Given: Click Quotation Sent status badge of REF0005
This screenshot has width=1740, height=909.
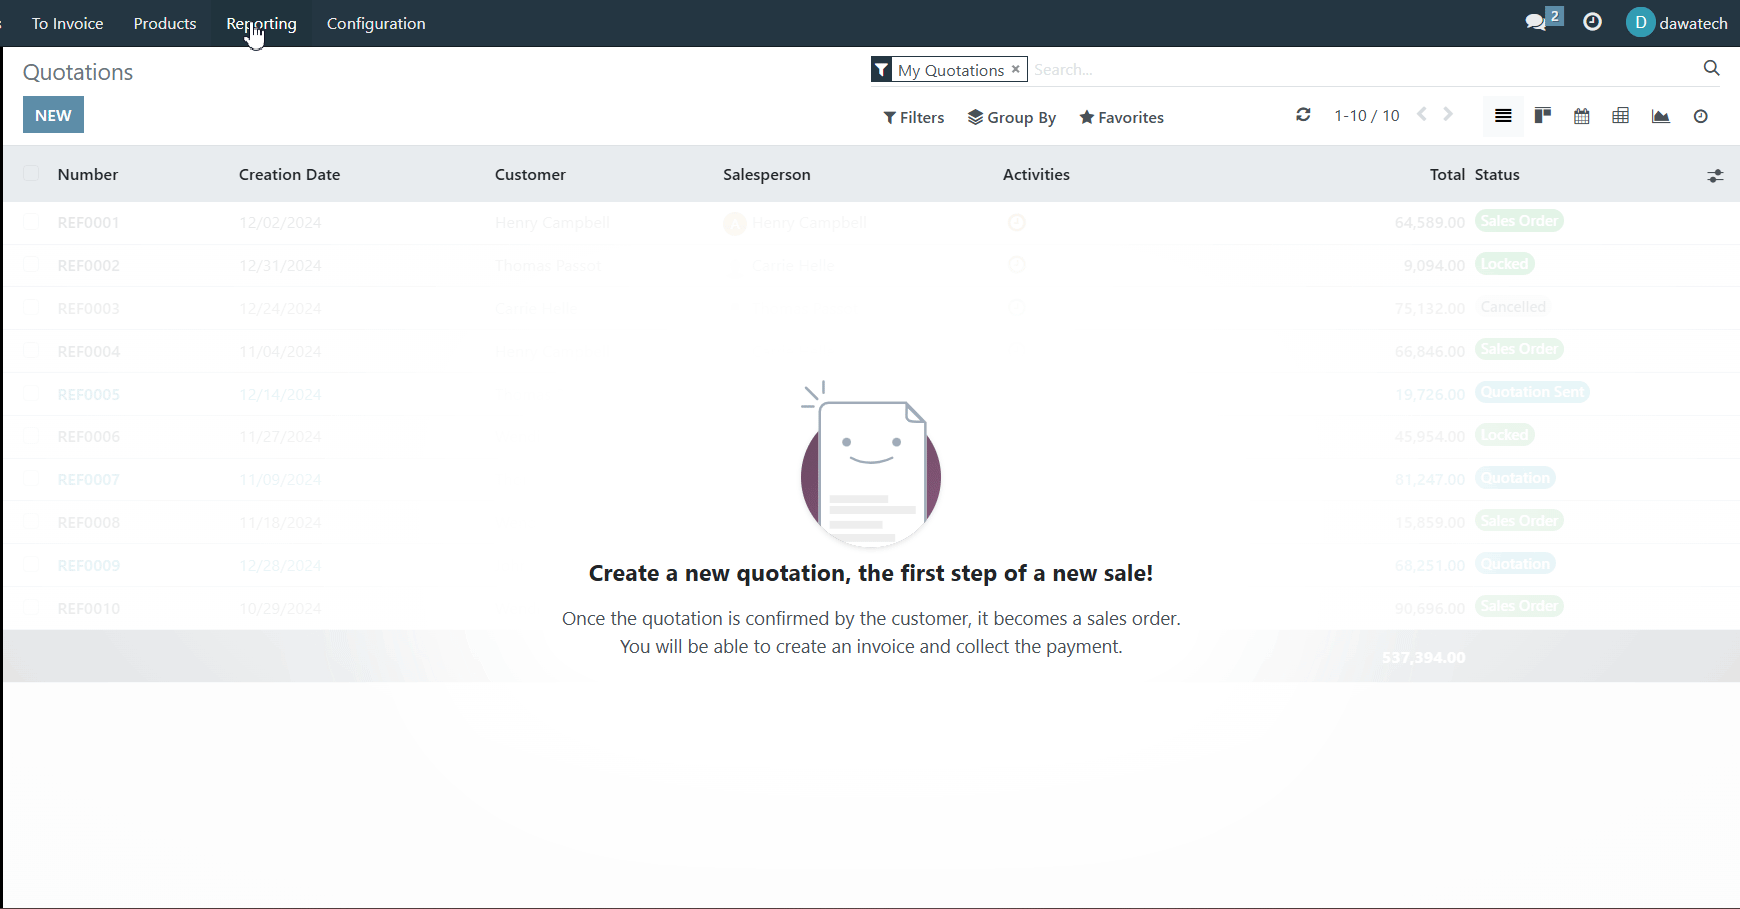Looking at the screenshot, I should click(x=1532, y=392).
